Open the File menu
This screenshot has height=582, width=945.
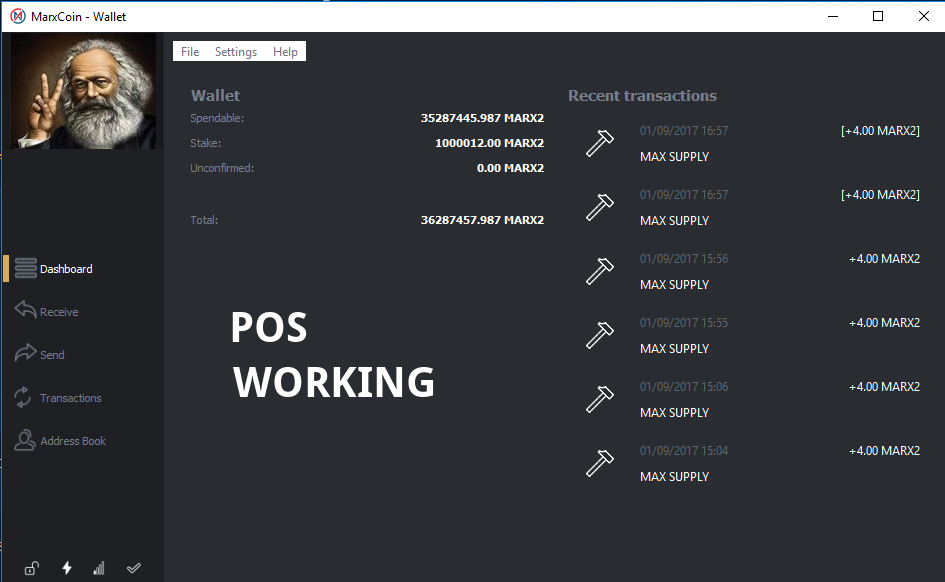190,52
